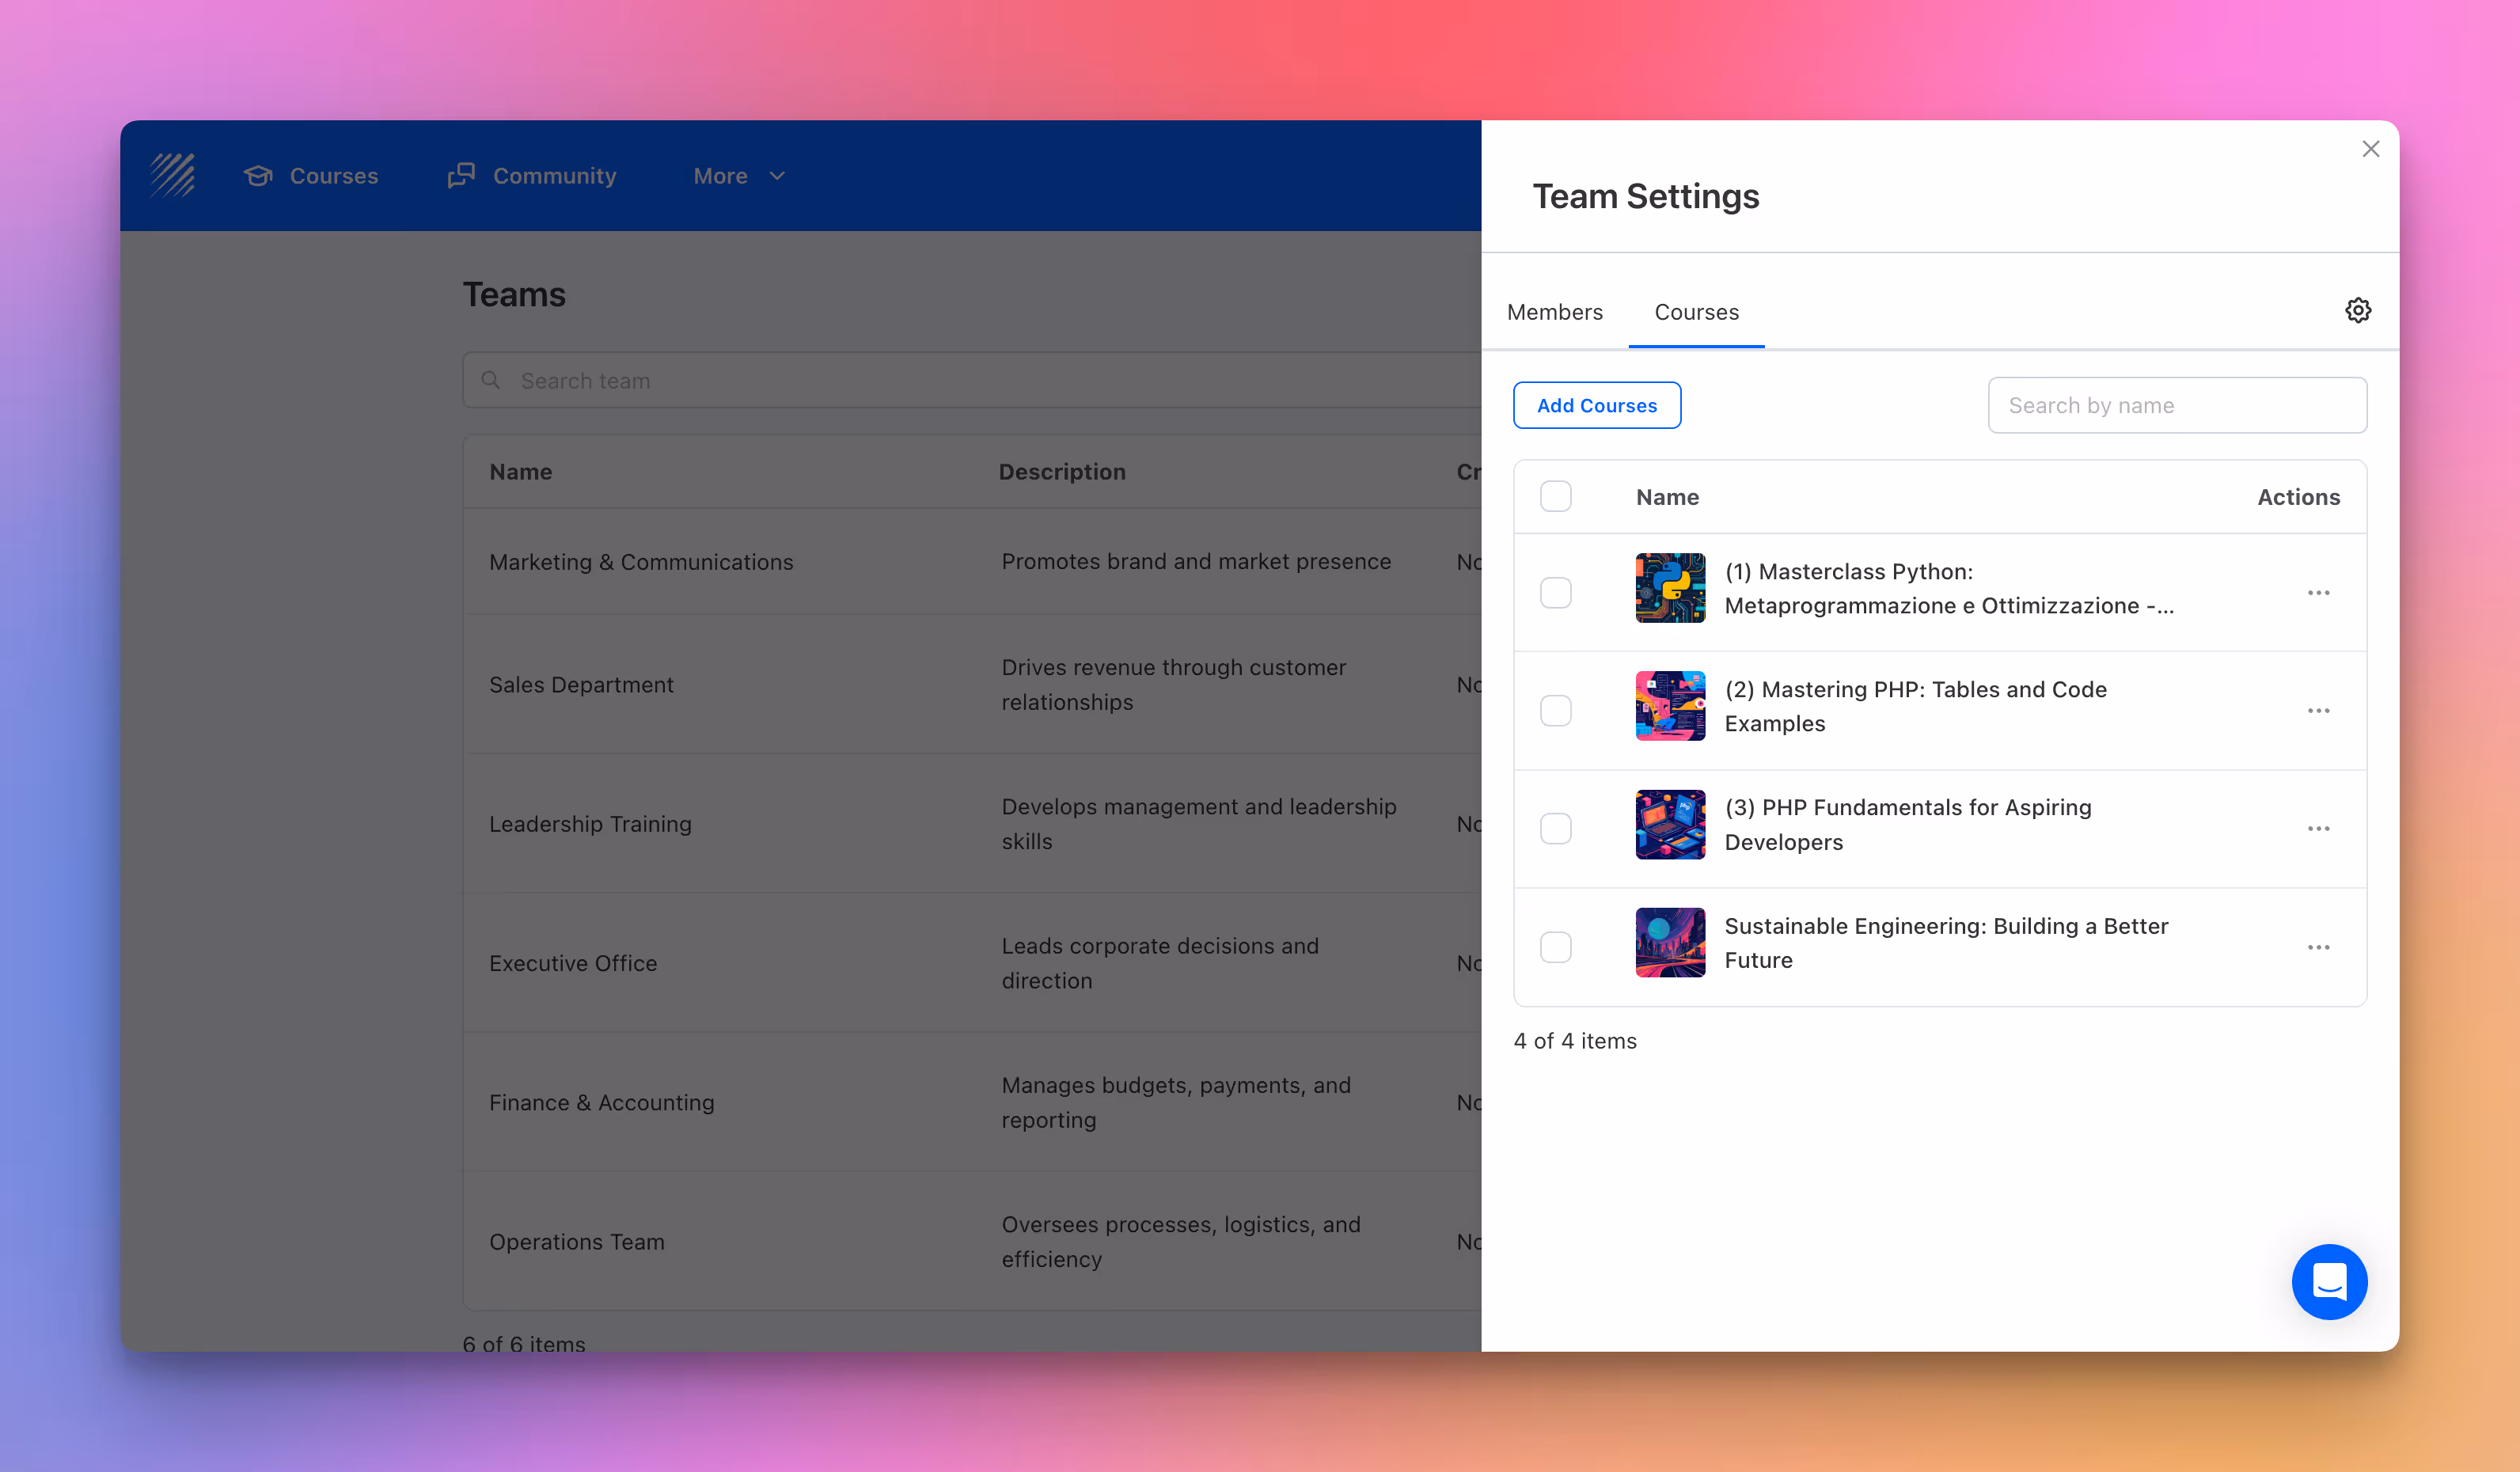Click the Community chat bubbles icon
The width and height of the screenshot is (2520, 1472).
tap(461, 176)
